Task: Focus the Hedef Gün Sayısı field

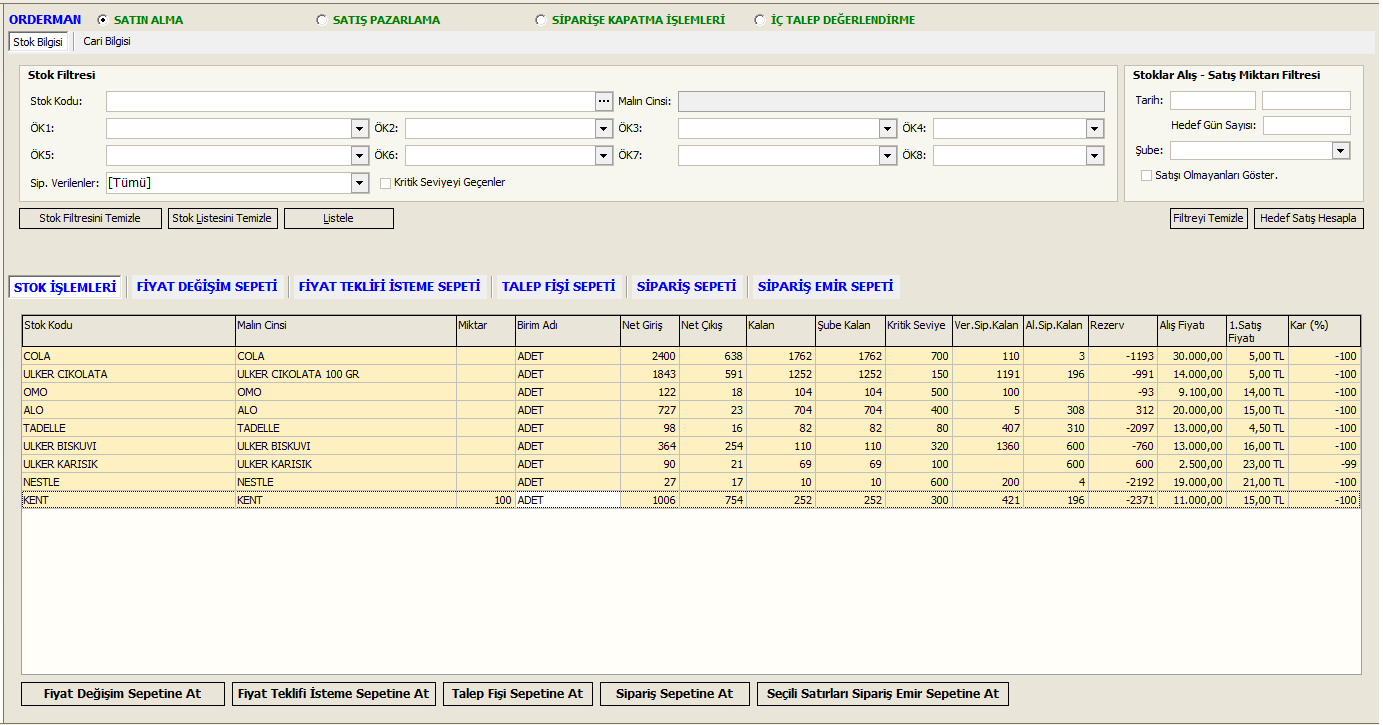Action: pyautogui.click(x=1306, y=126)
